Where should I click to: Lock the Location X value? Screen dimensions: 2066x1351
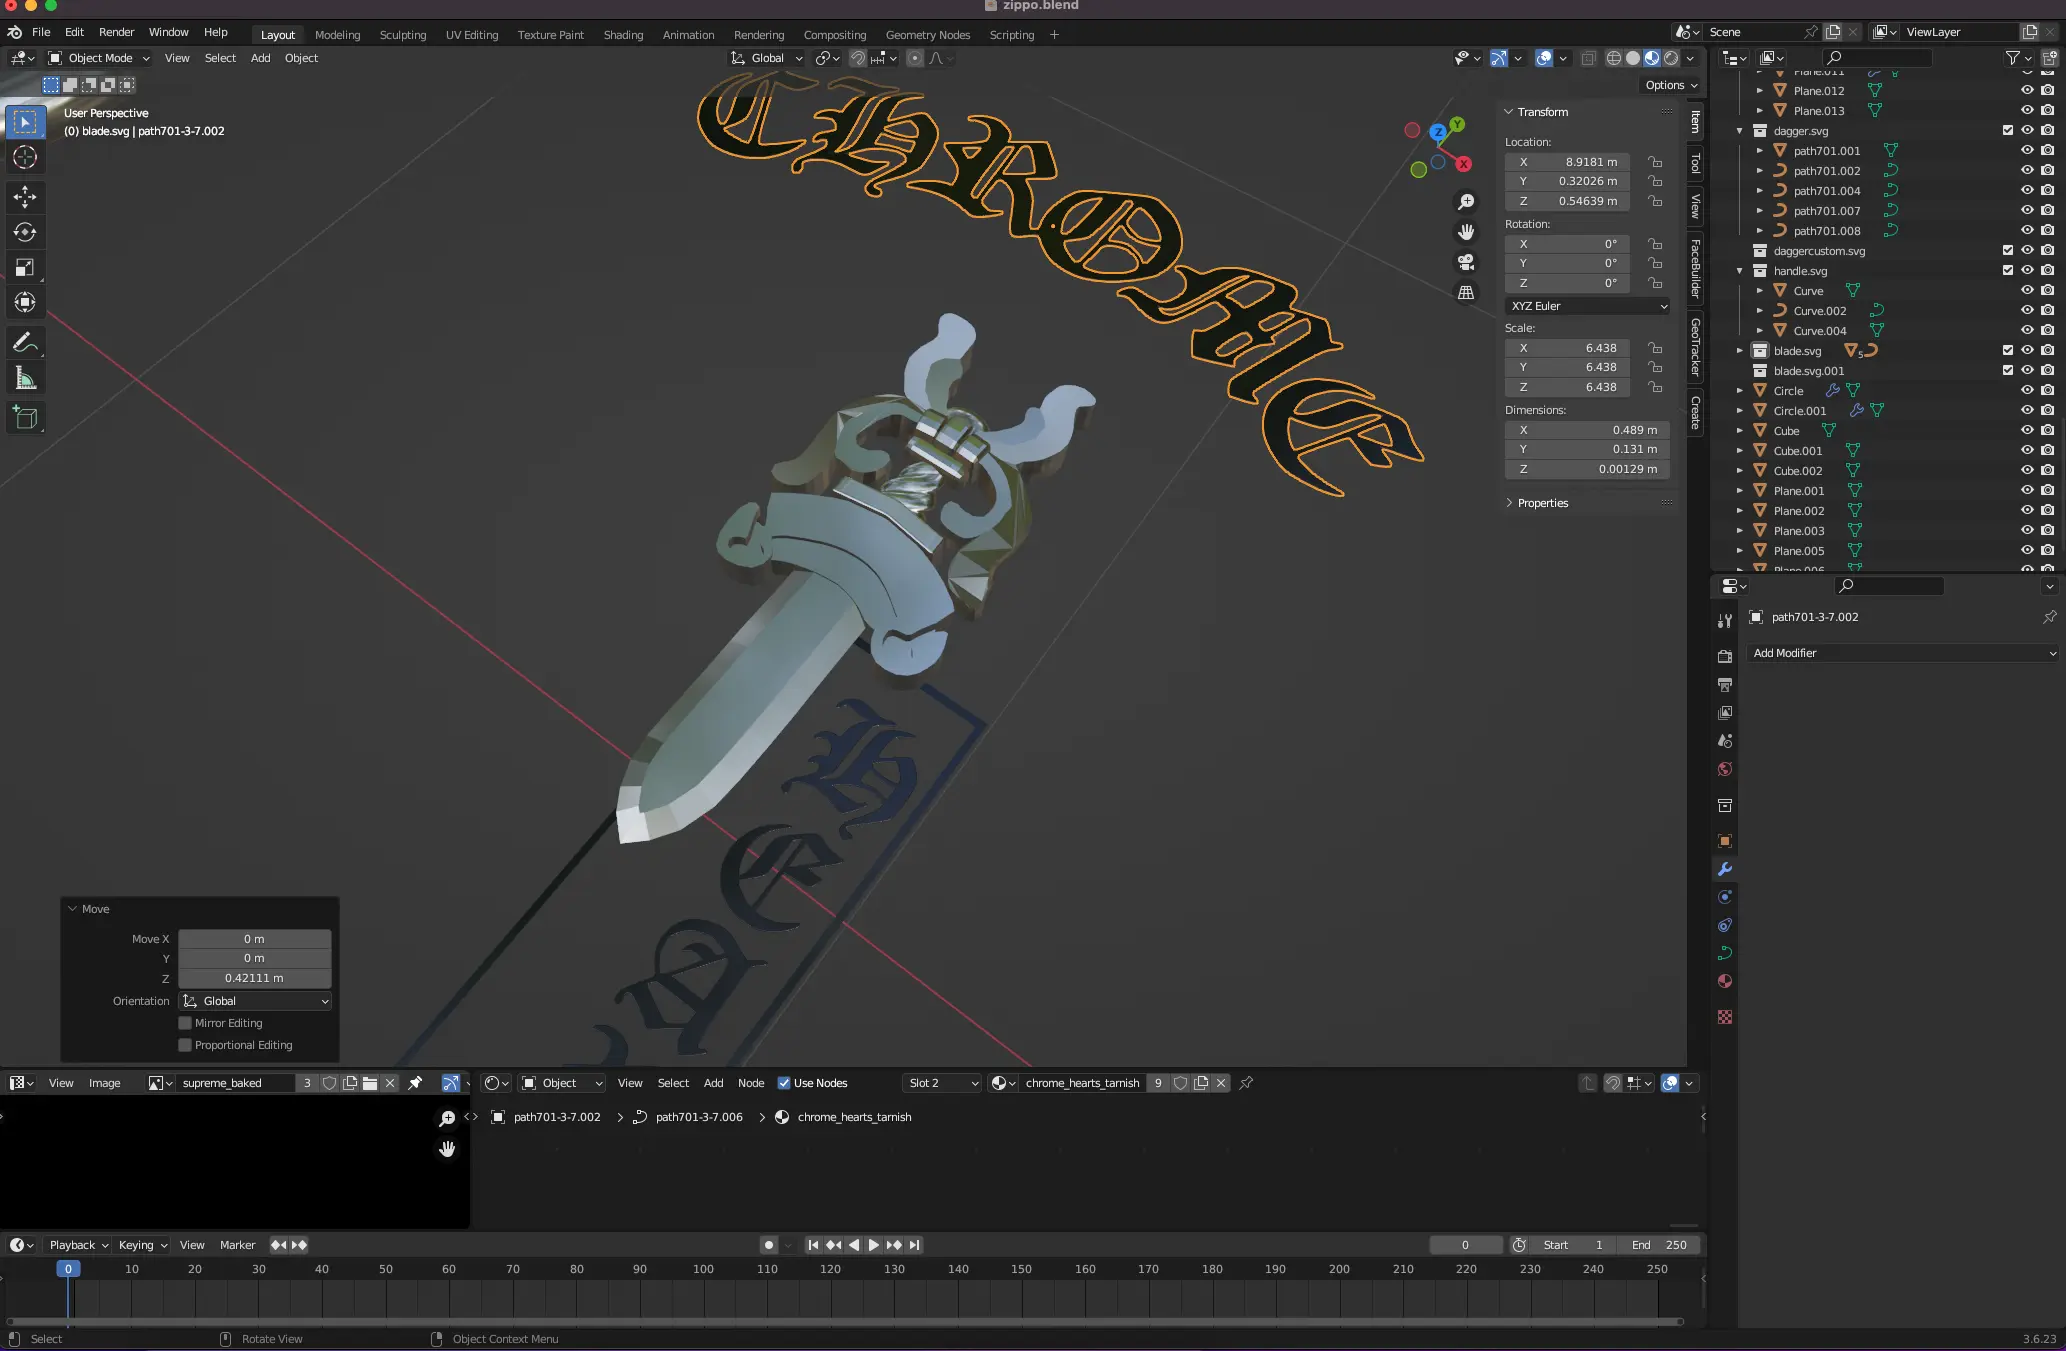click(1655, 162)
